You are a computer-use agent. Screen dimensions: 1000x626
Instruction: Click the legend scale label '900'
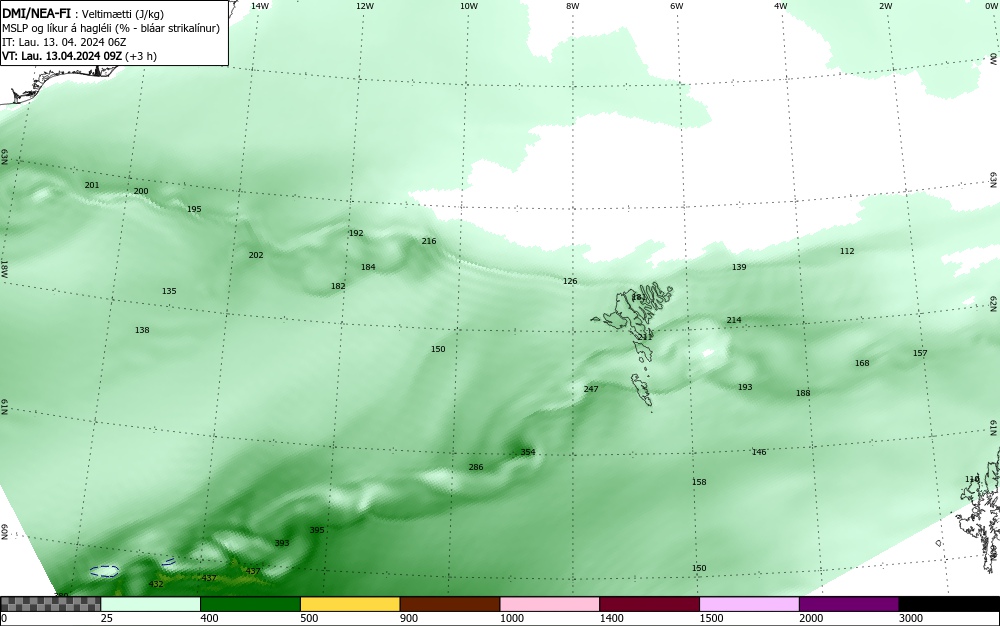[409, 618]
